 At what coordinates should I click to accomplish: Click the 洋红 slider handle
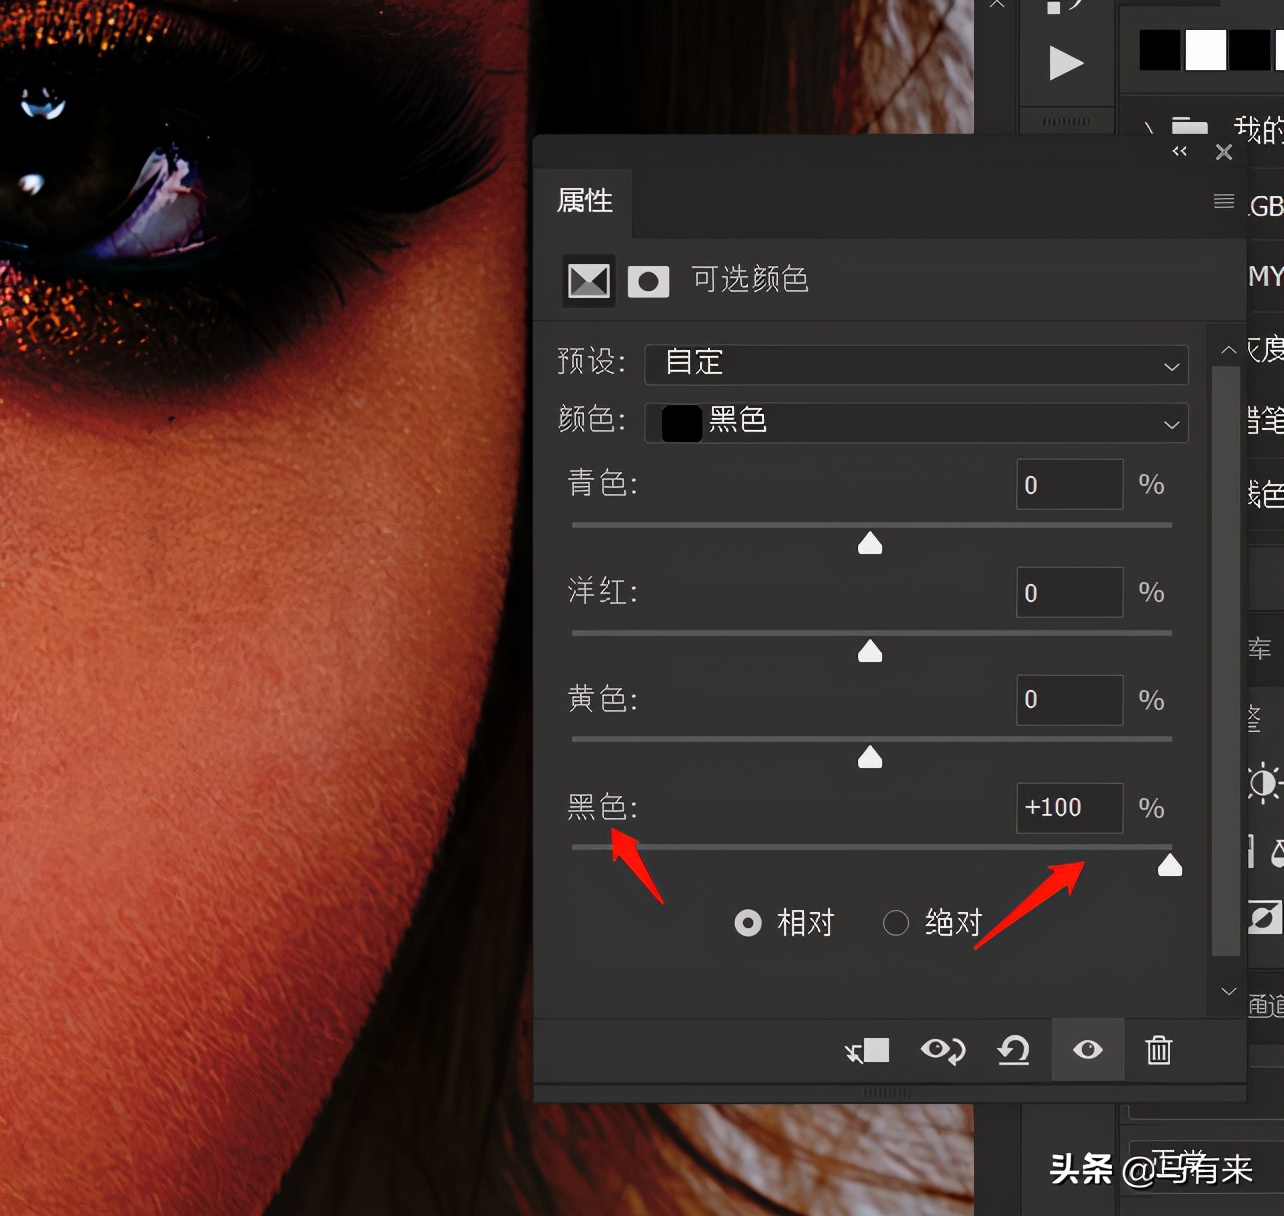click(870, 651)
